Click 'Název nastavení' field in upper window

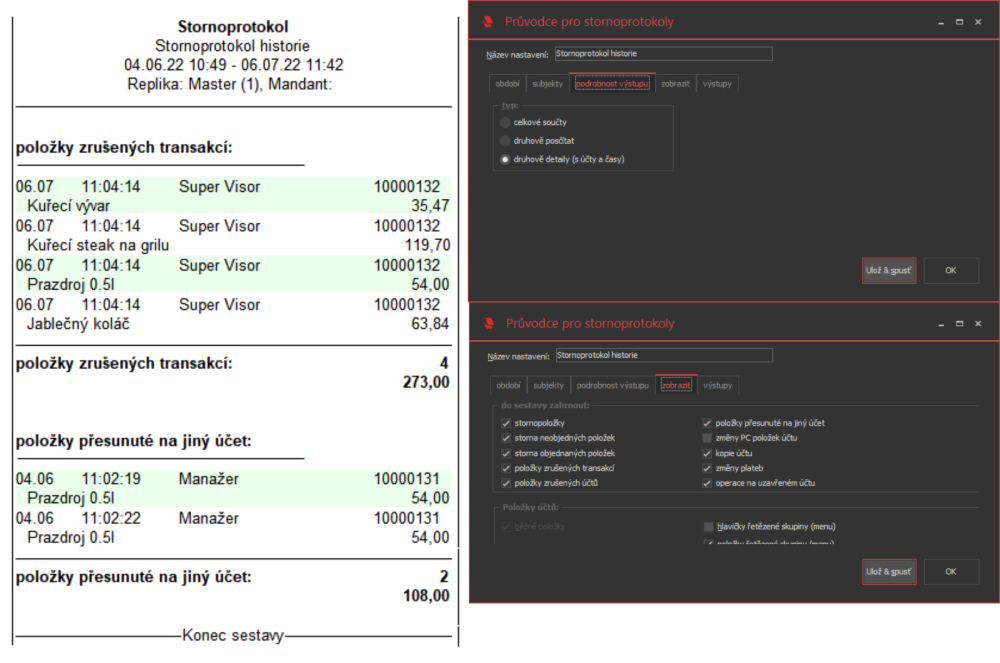(x=663, y=54)
